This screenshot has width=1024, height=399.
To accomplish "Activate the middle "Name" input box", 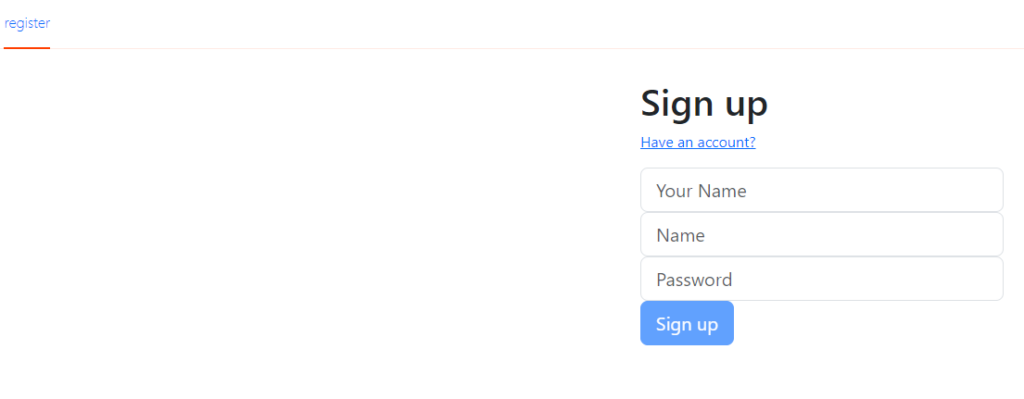I will click(x=822, y=234).
